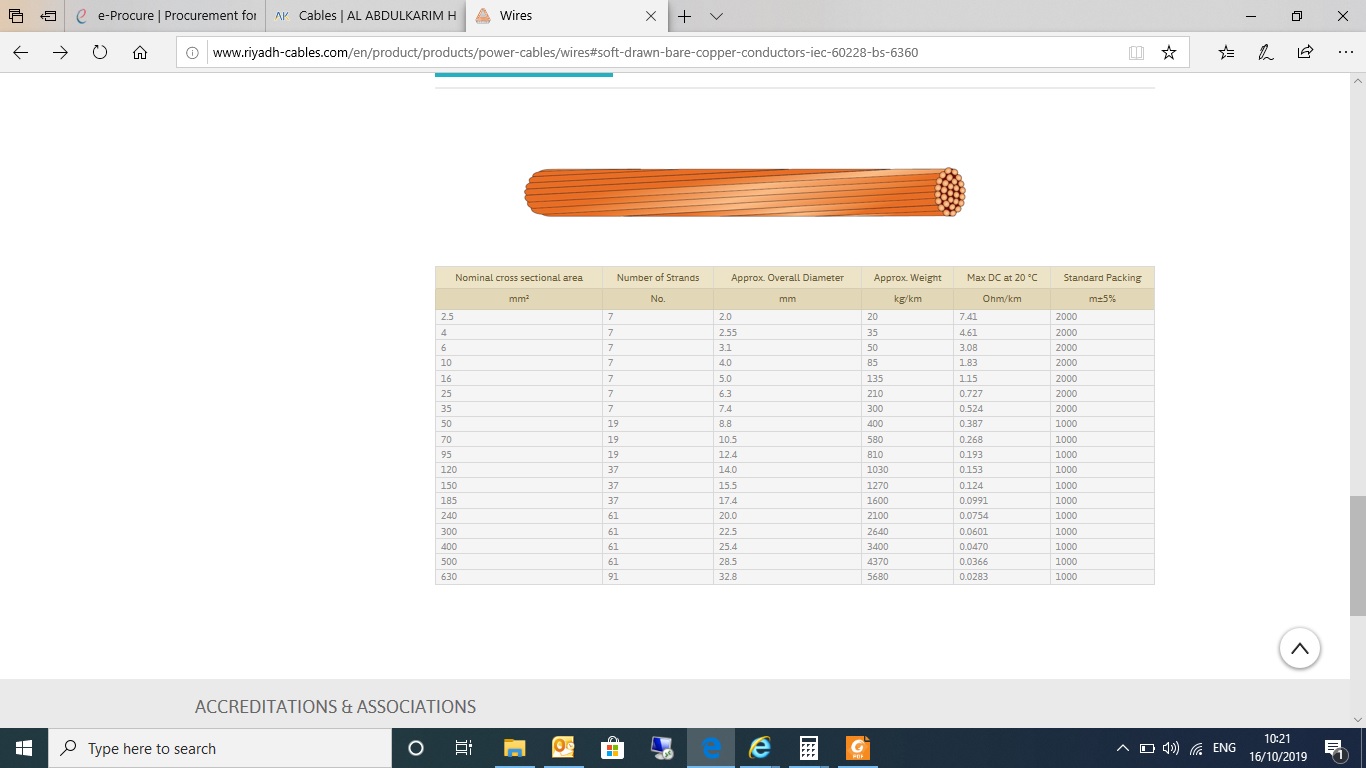The height and width of the screenshot is (768, 1366).
Task: Share this page using the share icon
Action: pos(1305,52)
